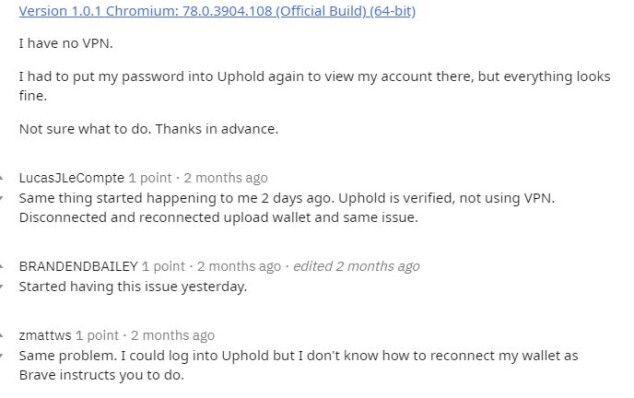Upvote zmattws's comment
The width and height of the screenshot is (634, 398).
pos(2,335)
